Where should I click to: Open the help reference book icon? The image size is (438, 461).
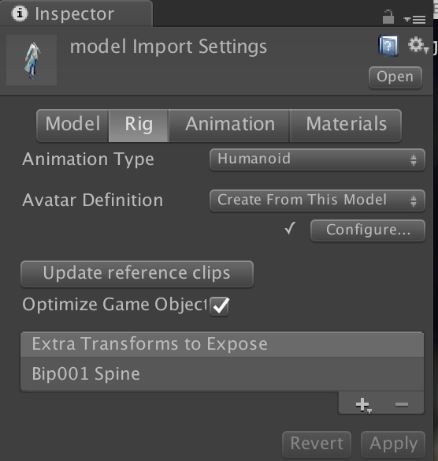pos(388,46)
